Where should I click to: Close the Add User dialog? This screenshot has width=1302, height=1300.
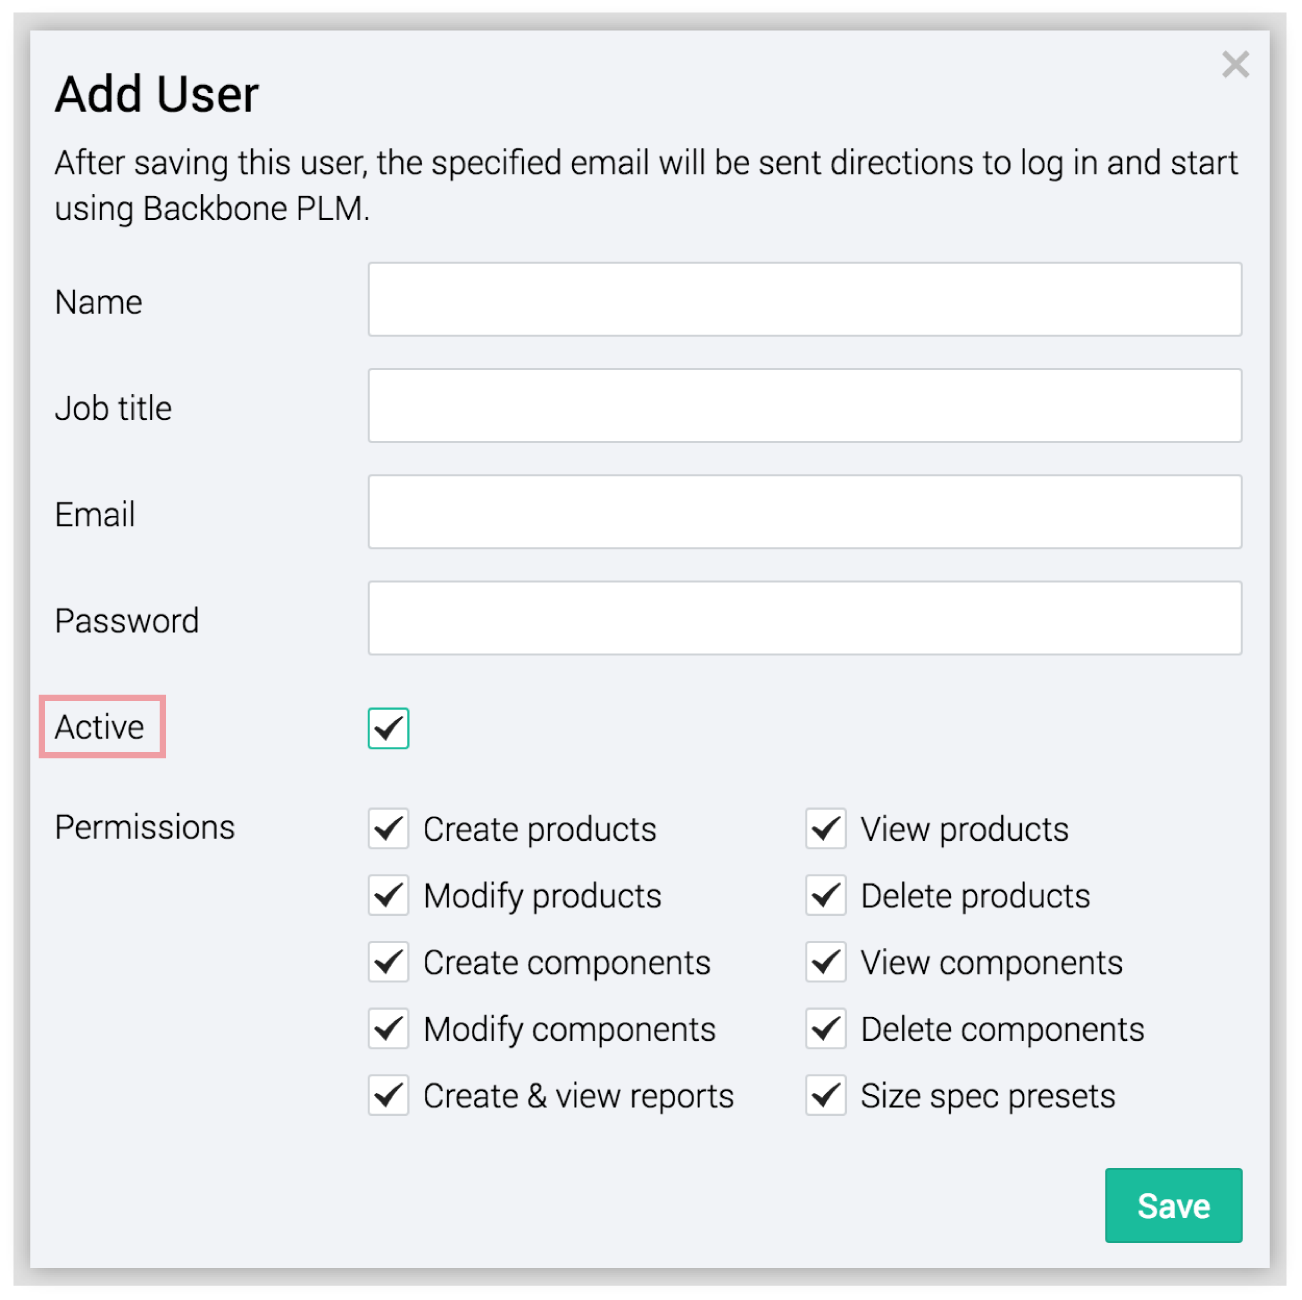1235,65
